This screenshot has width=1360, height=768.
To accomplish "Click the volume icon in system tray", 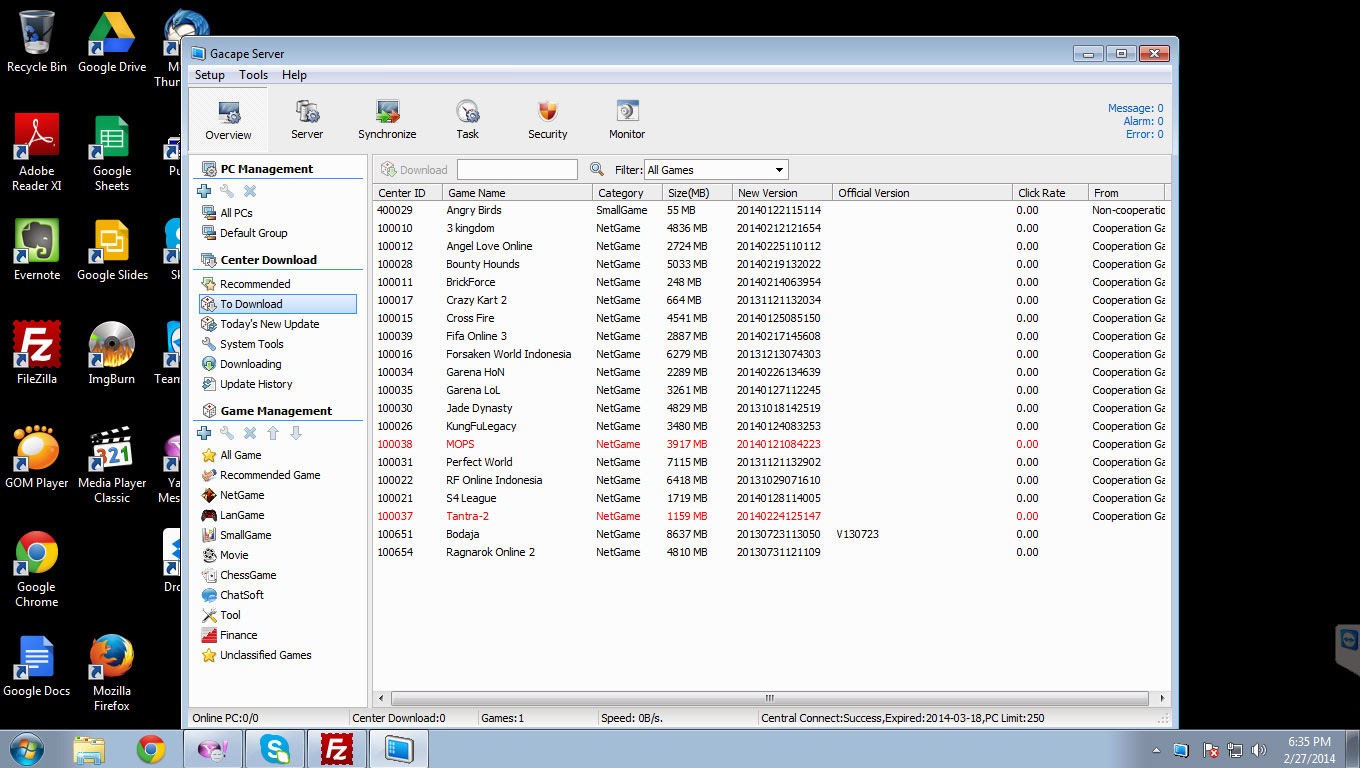I will pos(1259,750).
